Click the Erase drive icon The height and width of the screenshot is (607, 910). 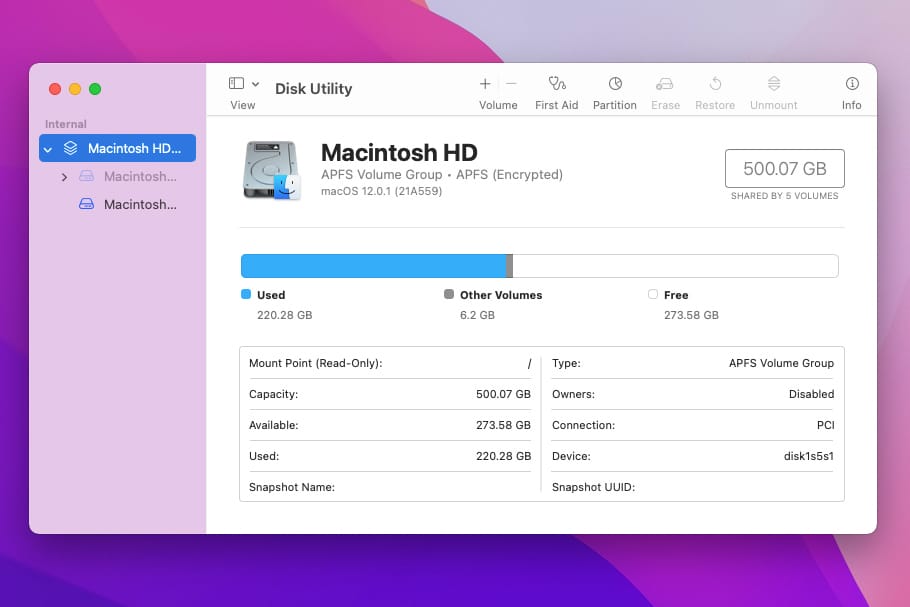click(665, 84)
